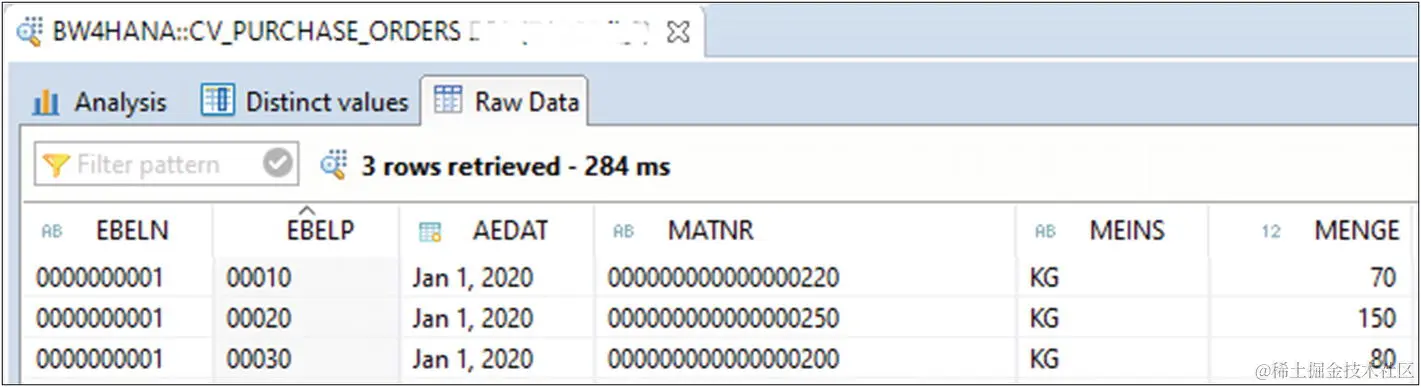Select the KG cell in row 00010
The image size is (1421, 387).
[1112, 277]
